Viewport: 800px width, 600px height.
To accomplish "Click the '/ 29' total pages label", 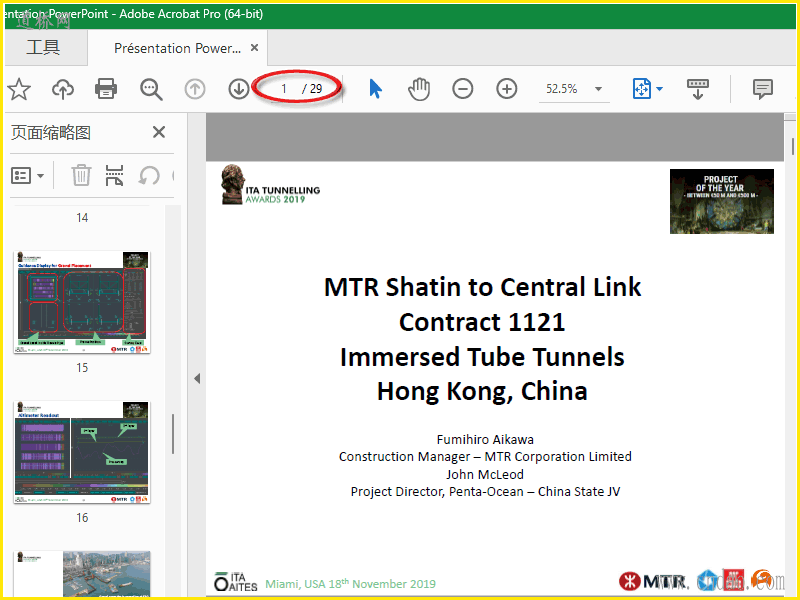I will [x=312, y=89].
